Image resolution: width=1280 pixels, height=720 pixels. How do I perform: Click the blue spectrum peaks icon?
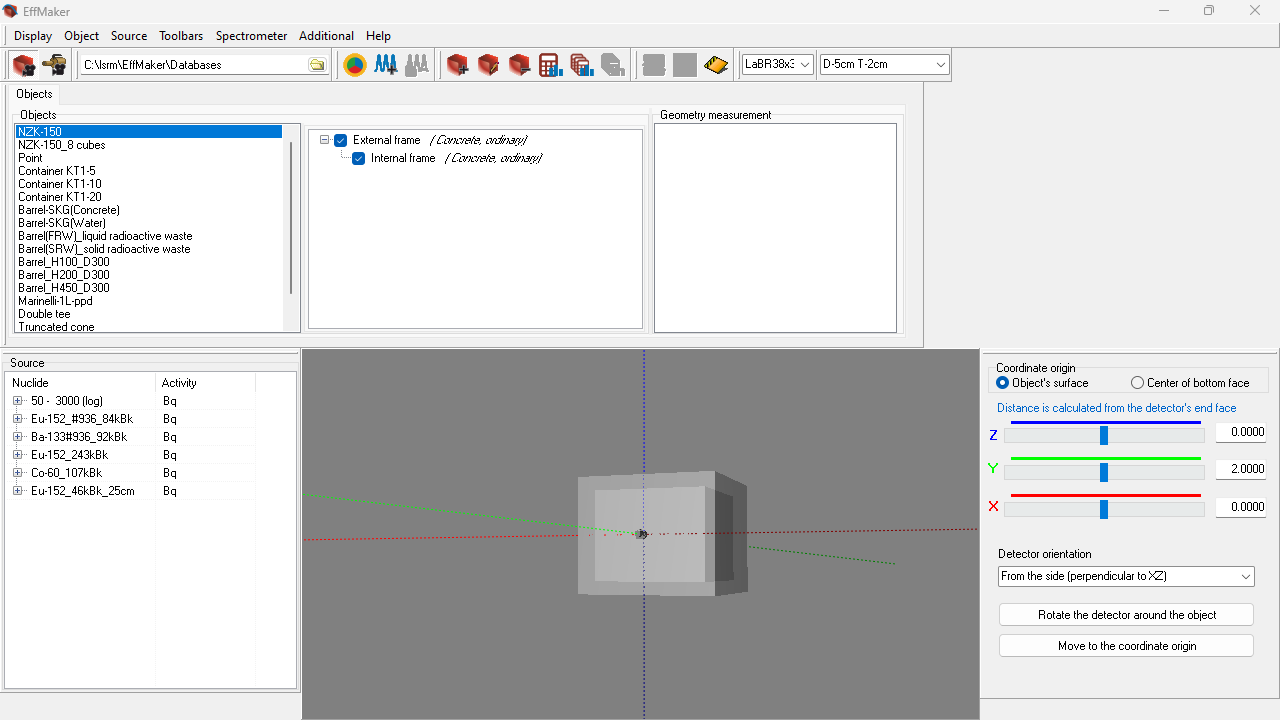[x=386, y=65]
